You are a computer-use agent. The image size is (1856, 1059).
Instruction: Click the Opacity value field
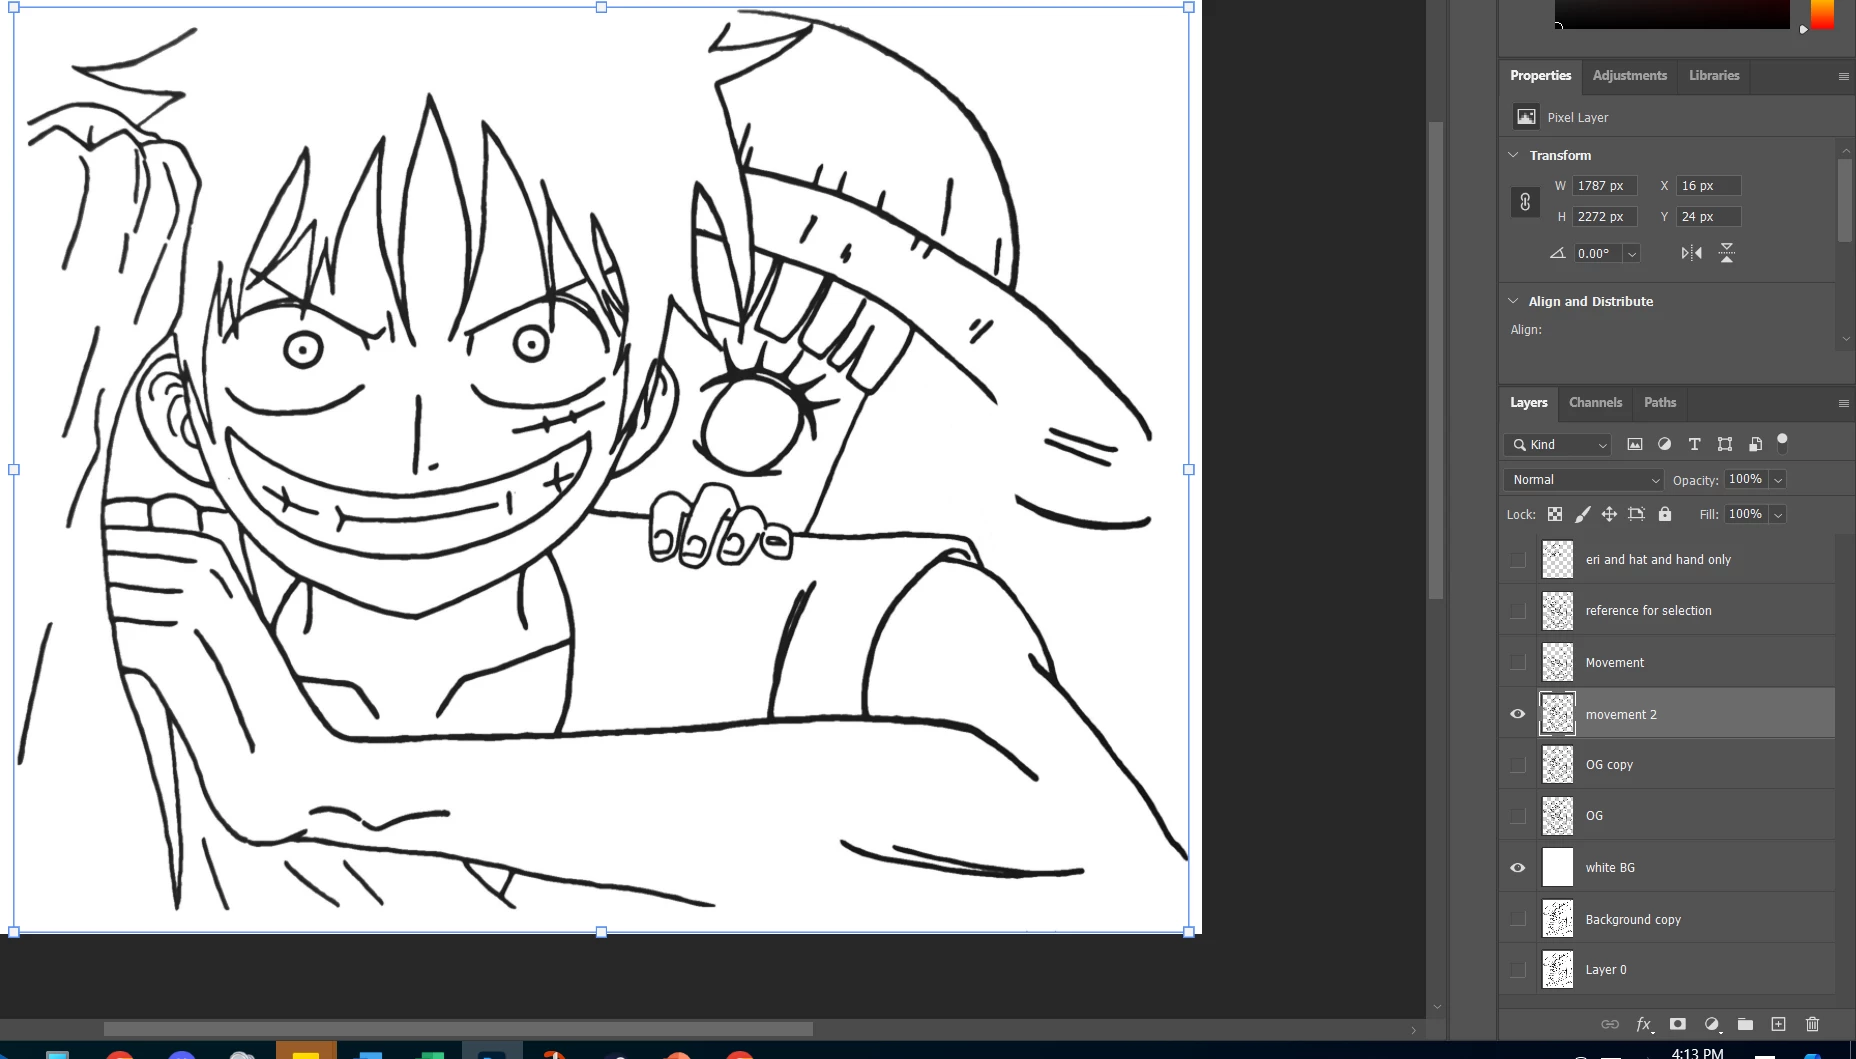(1746, 480)
